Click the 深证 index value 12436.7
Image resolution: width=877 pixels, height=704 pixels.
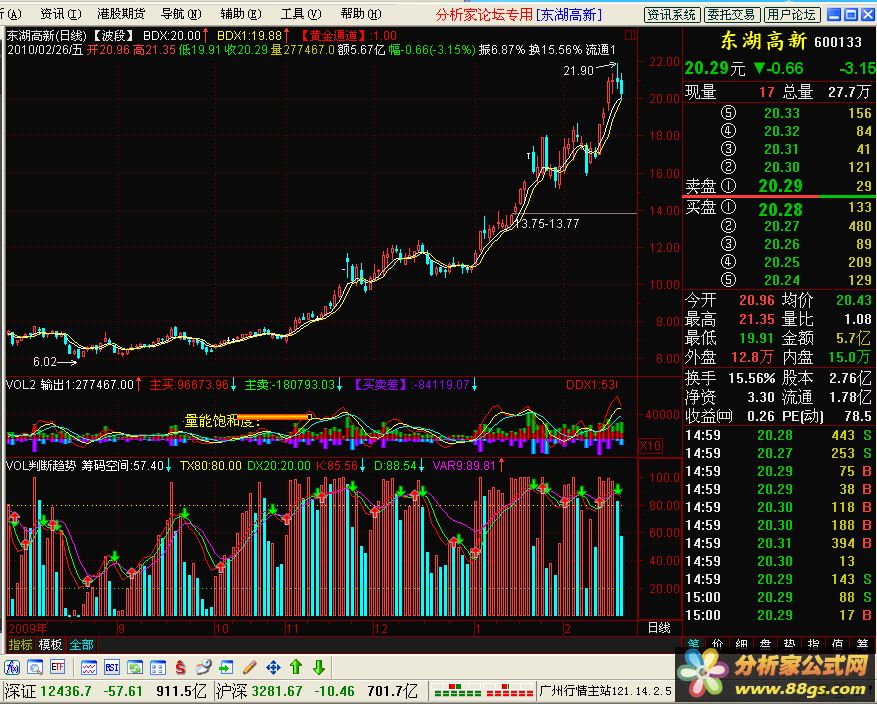(x=65, y=691)
